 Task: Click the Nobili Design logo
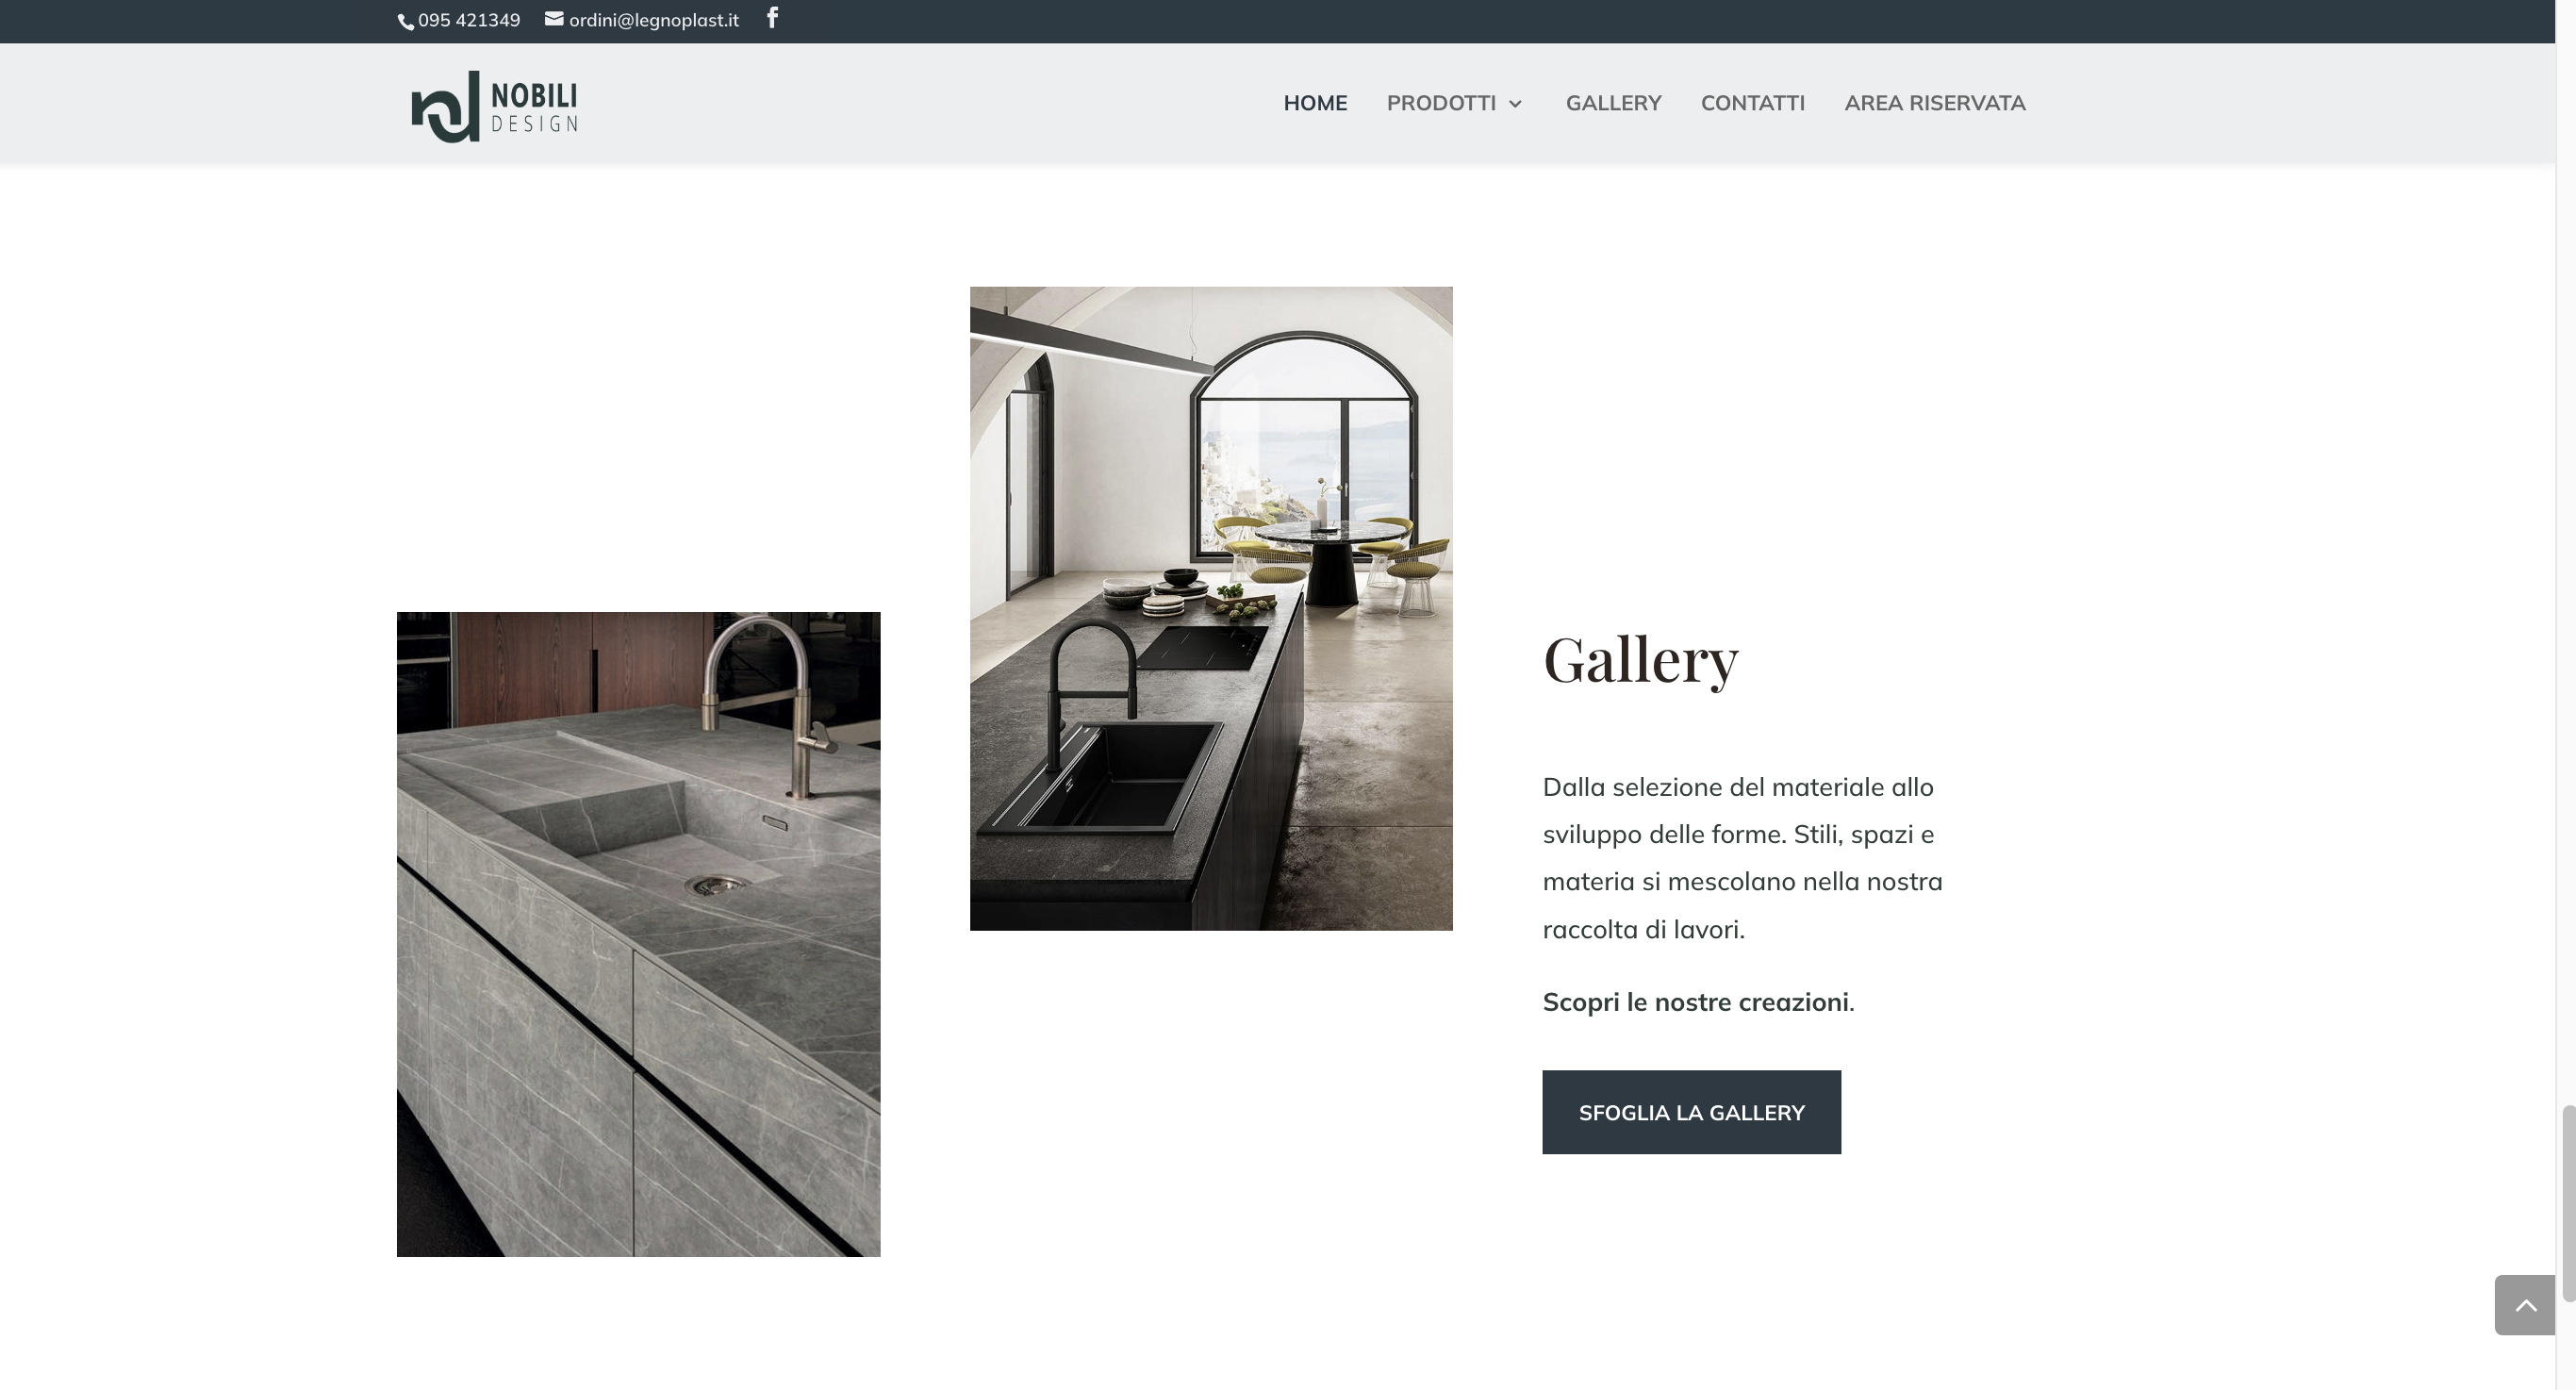click(x=494, y=105)
